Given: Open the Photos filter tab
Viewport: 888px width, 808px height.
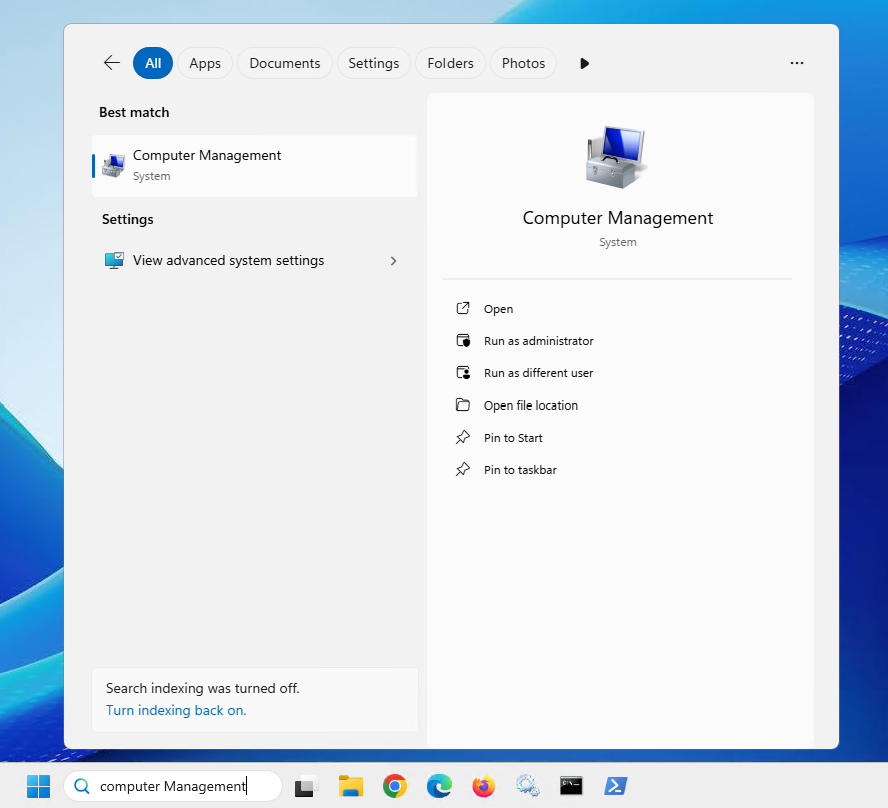Looking at the screenshot, I should click(x=523, y=63).
